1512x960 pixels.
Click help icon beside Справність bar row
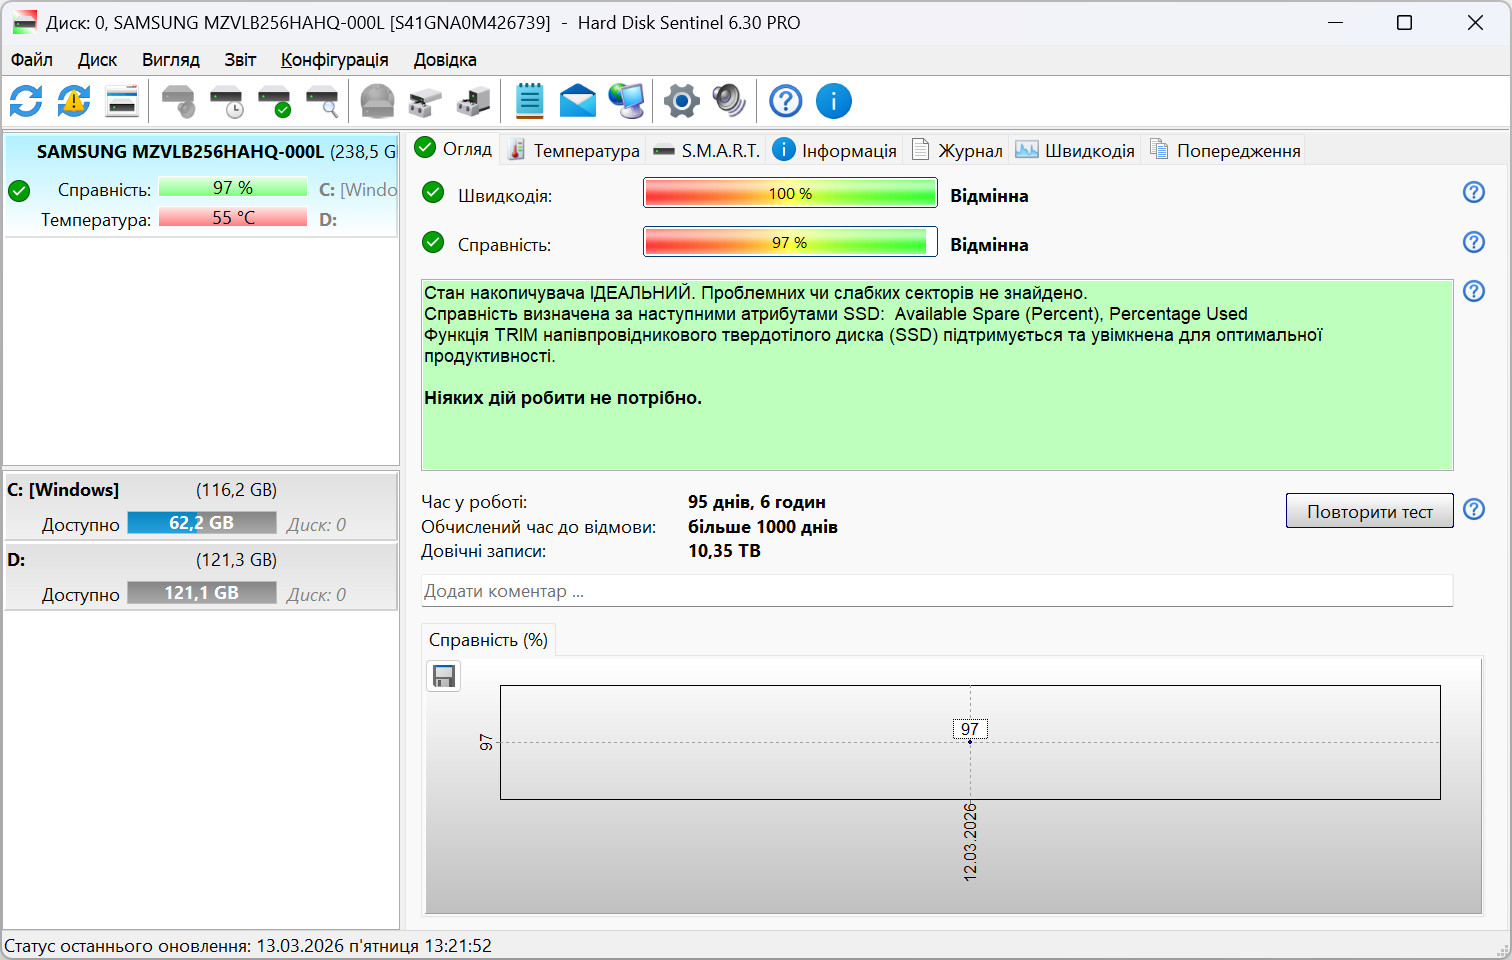coord(1474,242)
